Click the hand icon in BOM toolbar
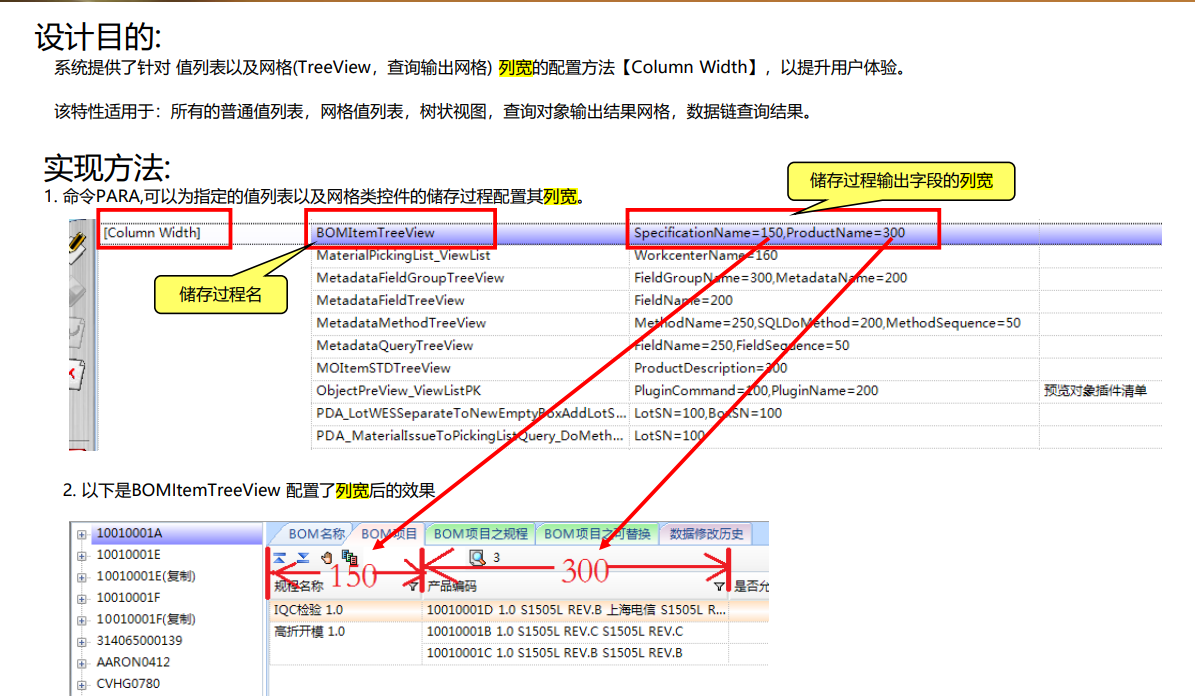The width and height of the screenshot is (1195, 696). point(326,558)
